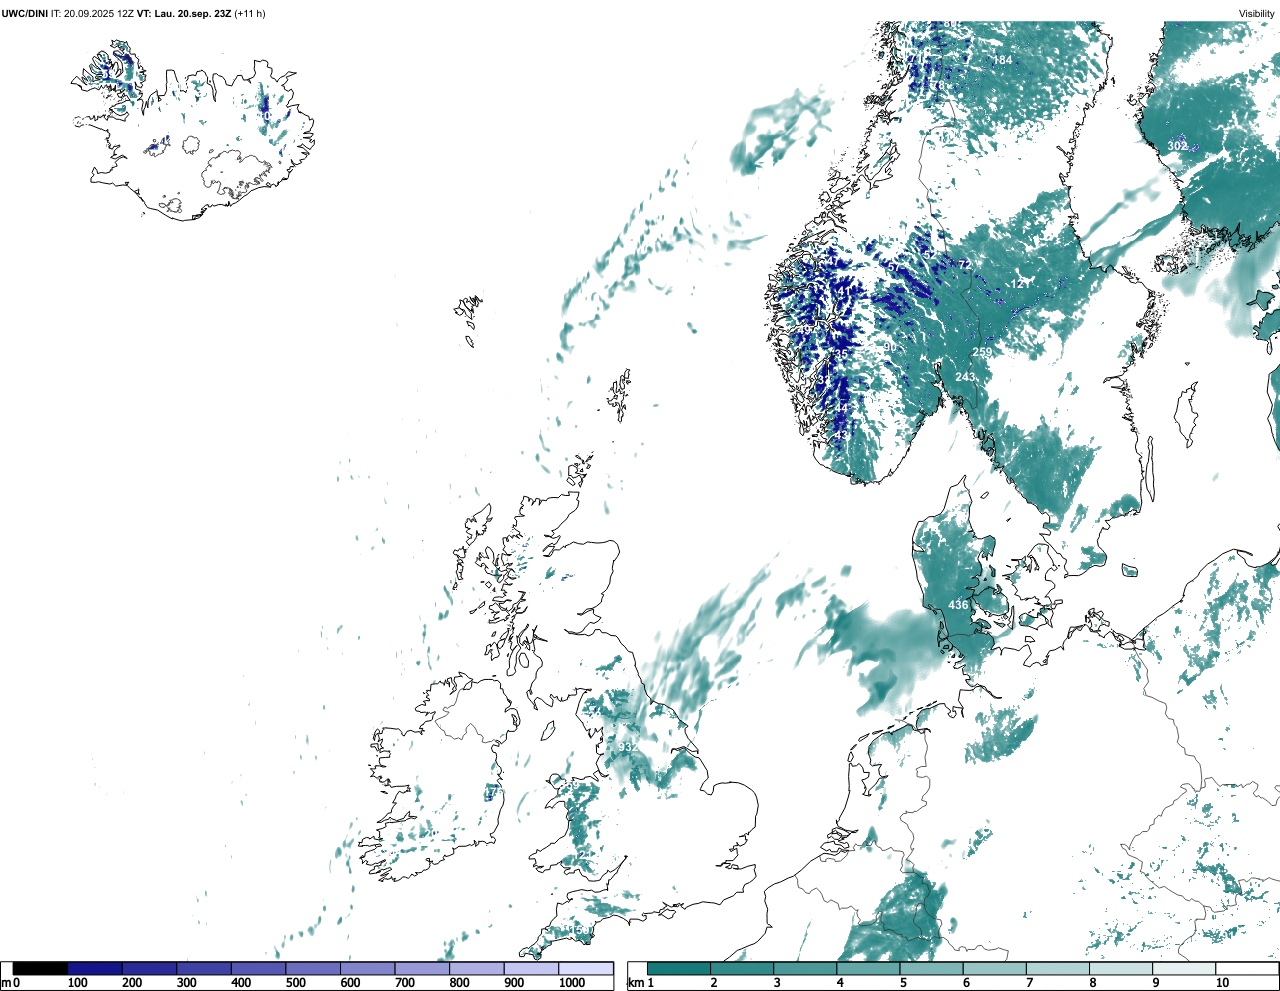The width and height of the screenshot is (1280, 991).
Task: Click the 2–3 km legend swatch
Action: (742, 969)
